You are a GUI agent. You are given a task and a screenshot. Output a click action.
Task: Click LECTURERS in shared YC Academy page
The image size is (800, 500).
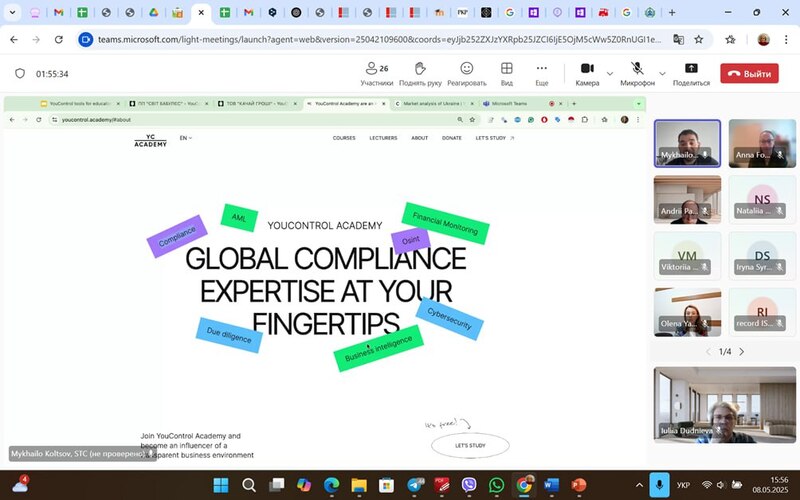(383, 138)
